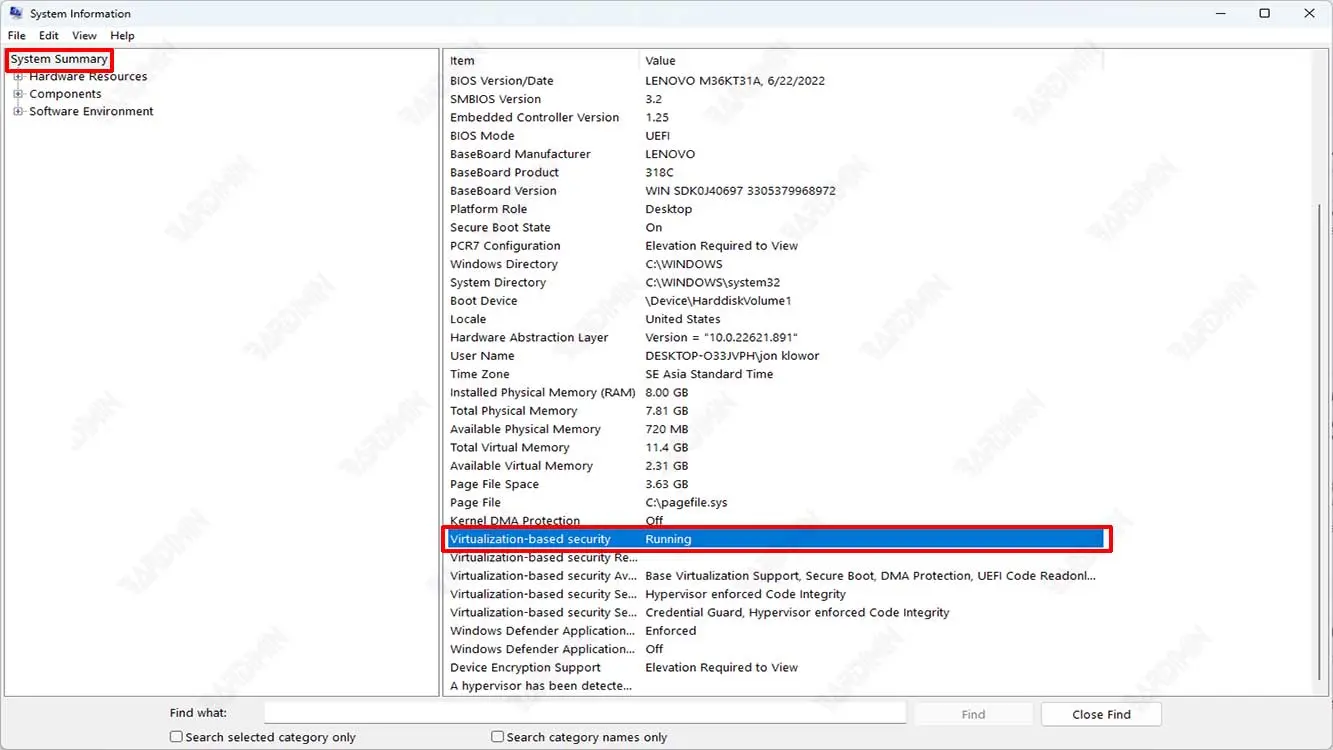The height and width of the screenshot is (750, 1333).
Task: Click the Find button
Action: coord(972,714)
